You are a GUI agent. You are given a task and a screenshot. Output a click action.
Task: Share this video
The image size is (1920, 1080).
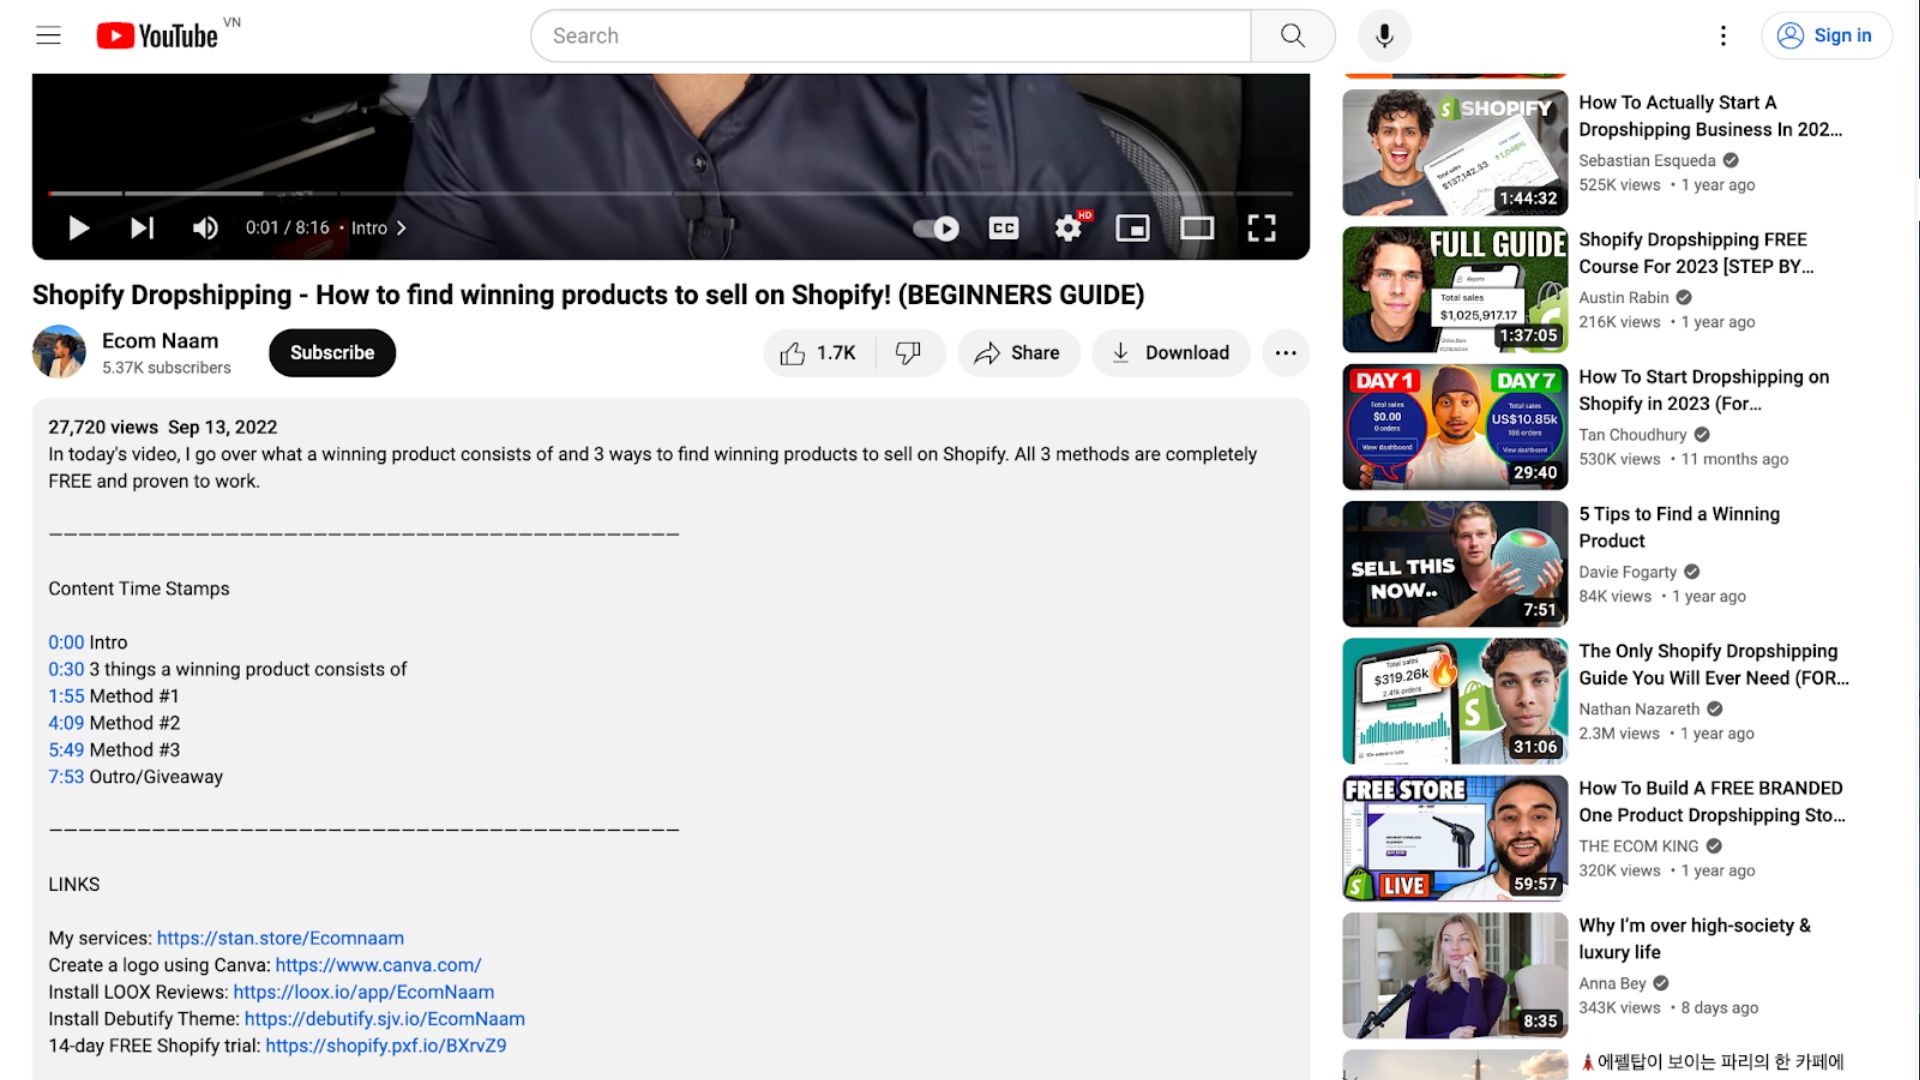1018,353
